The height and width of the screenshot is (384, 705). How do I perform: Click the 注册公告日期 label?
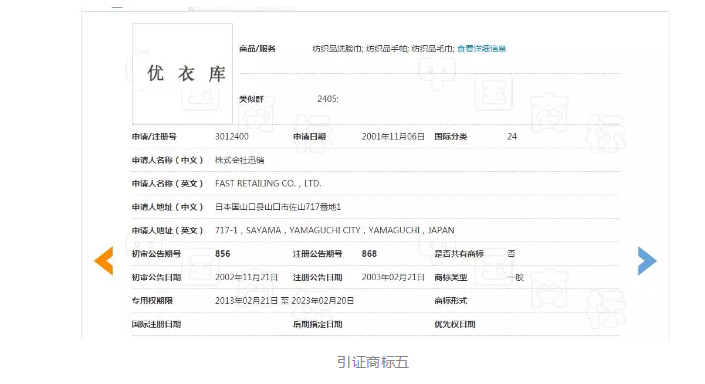pyautogui.click(x=317, y=277)
